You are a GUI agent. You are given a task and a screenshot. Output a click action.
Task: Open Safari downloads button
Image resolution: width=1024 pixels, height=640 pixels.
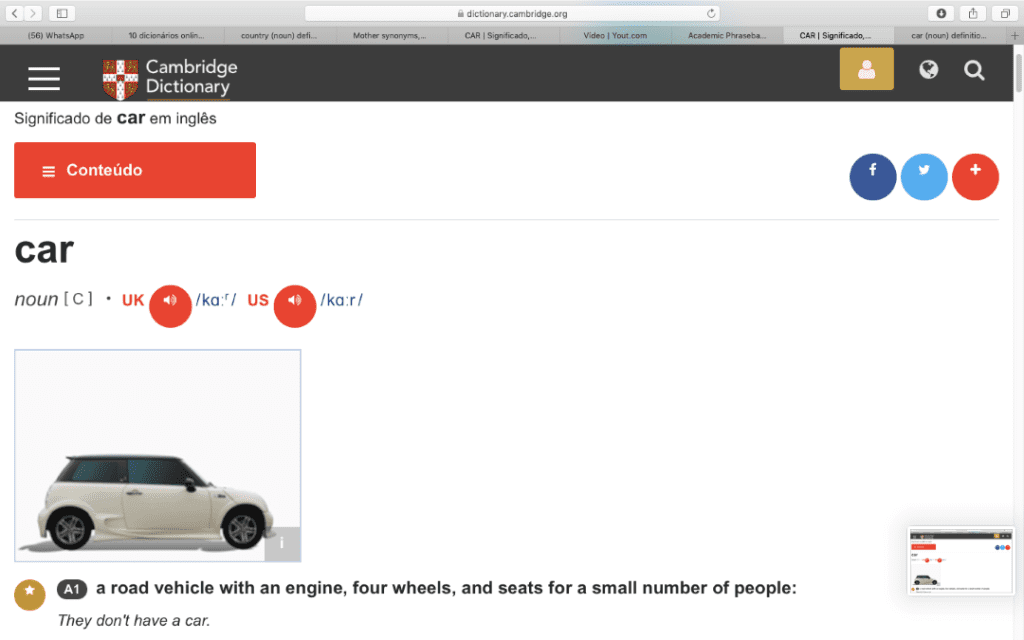coord(941,13)
